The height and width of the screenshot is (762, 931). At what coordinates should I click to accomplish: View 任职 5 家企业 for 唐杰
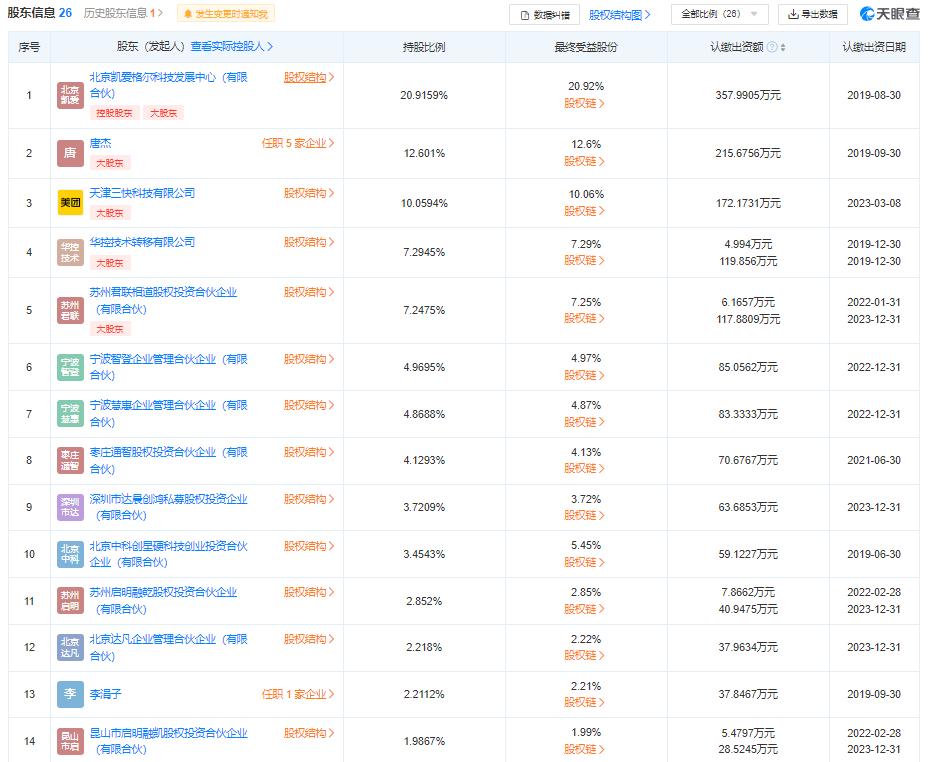point(298,143)
